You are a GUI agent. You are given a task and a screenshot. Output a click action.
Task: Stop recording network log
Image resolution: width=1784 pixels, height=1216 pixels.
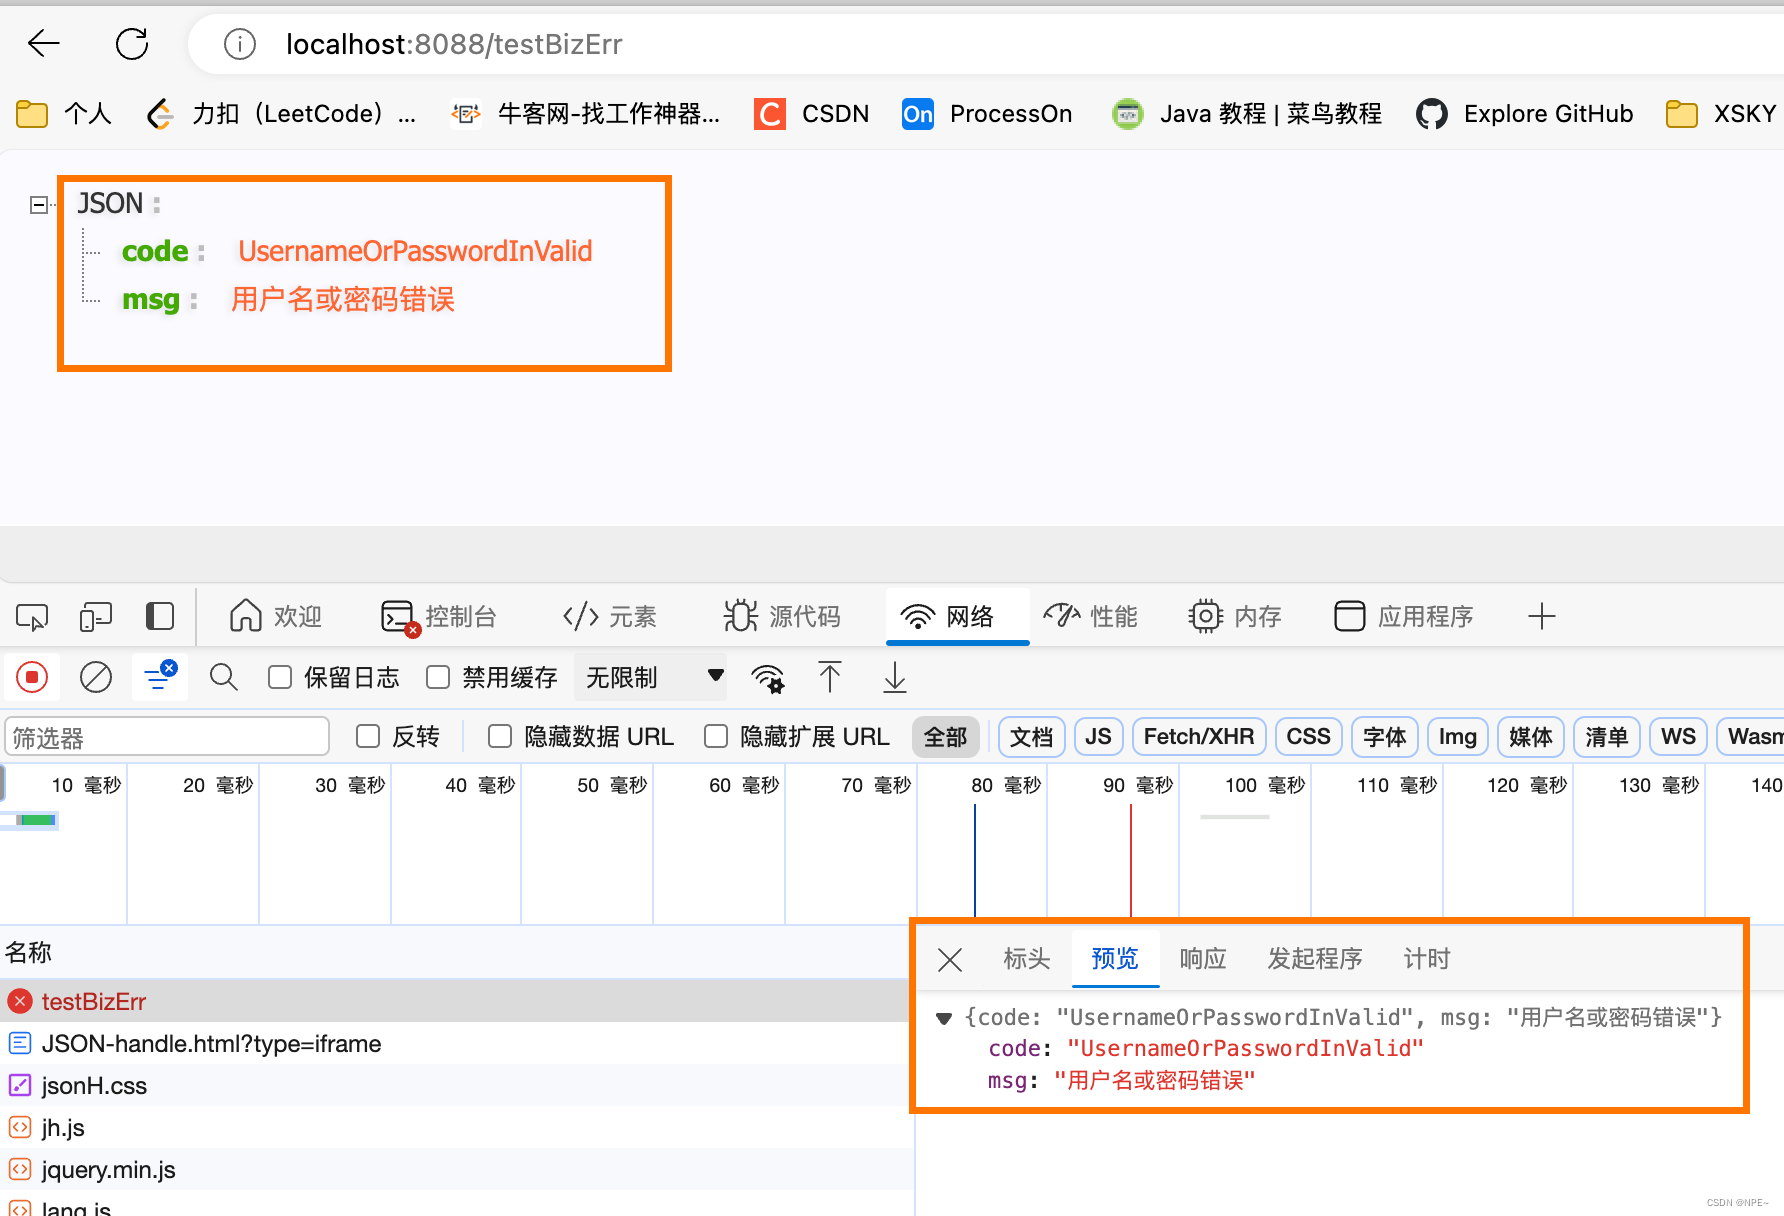coord(32,678)
